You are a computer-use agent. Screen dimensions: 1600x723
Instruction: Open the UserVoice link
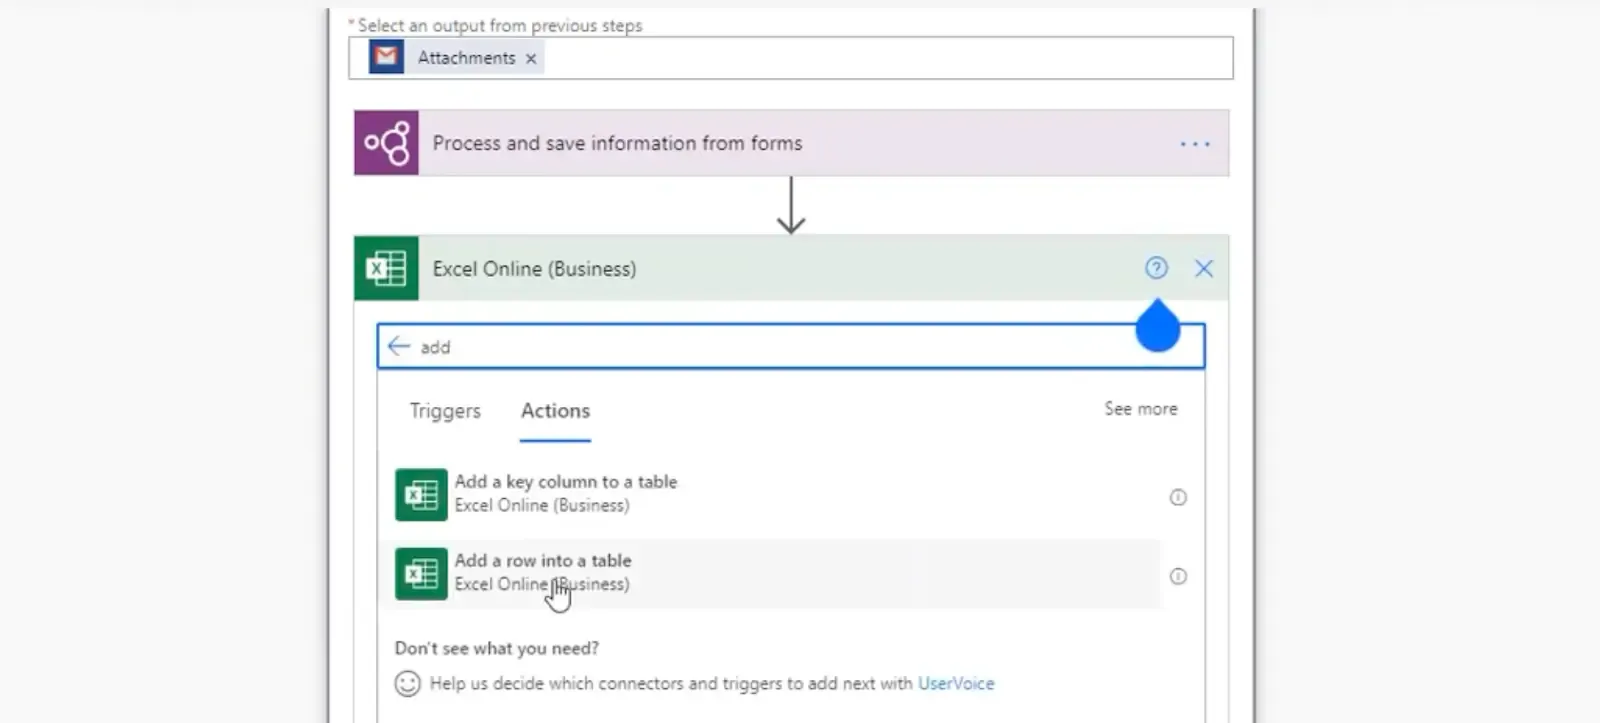point(956,684)
